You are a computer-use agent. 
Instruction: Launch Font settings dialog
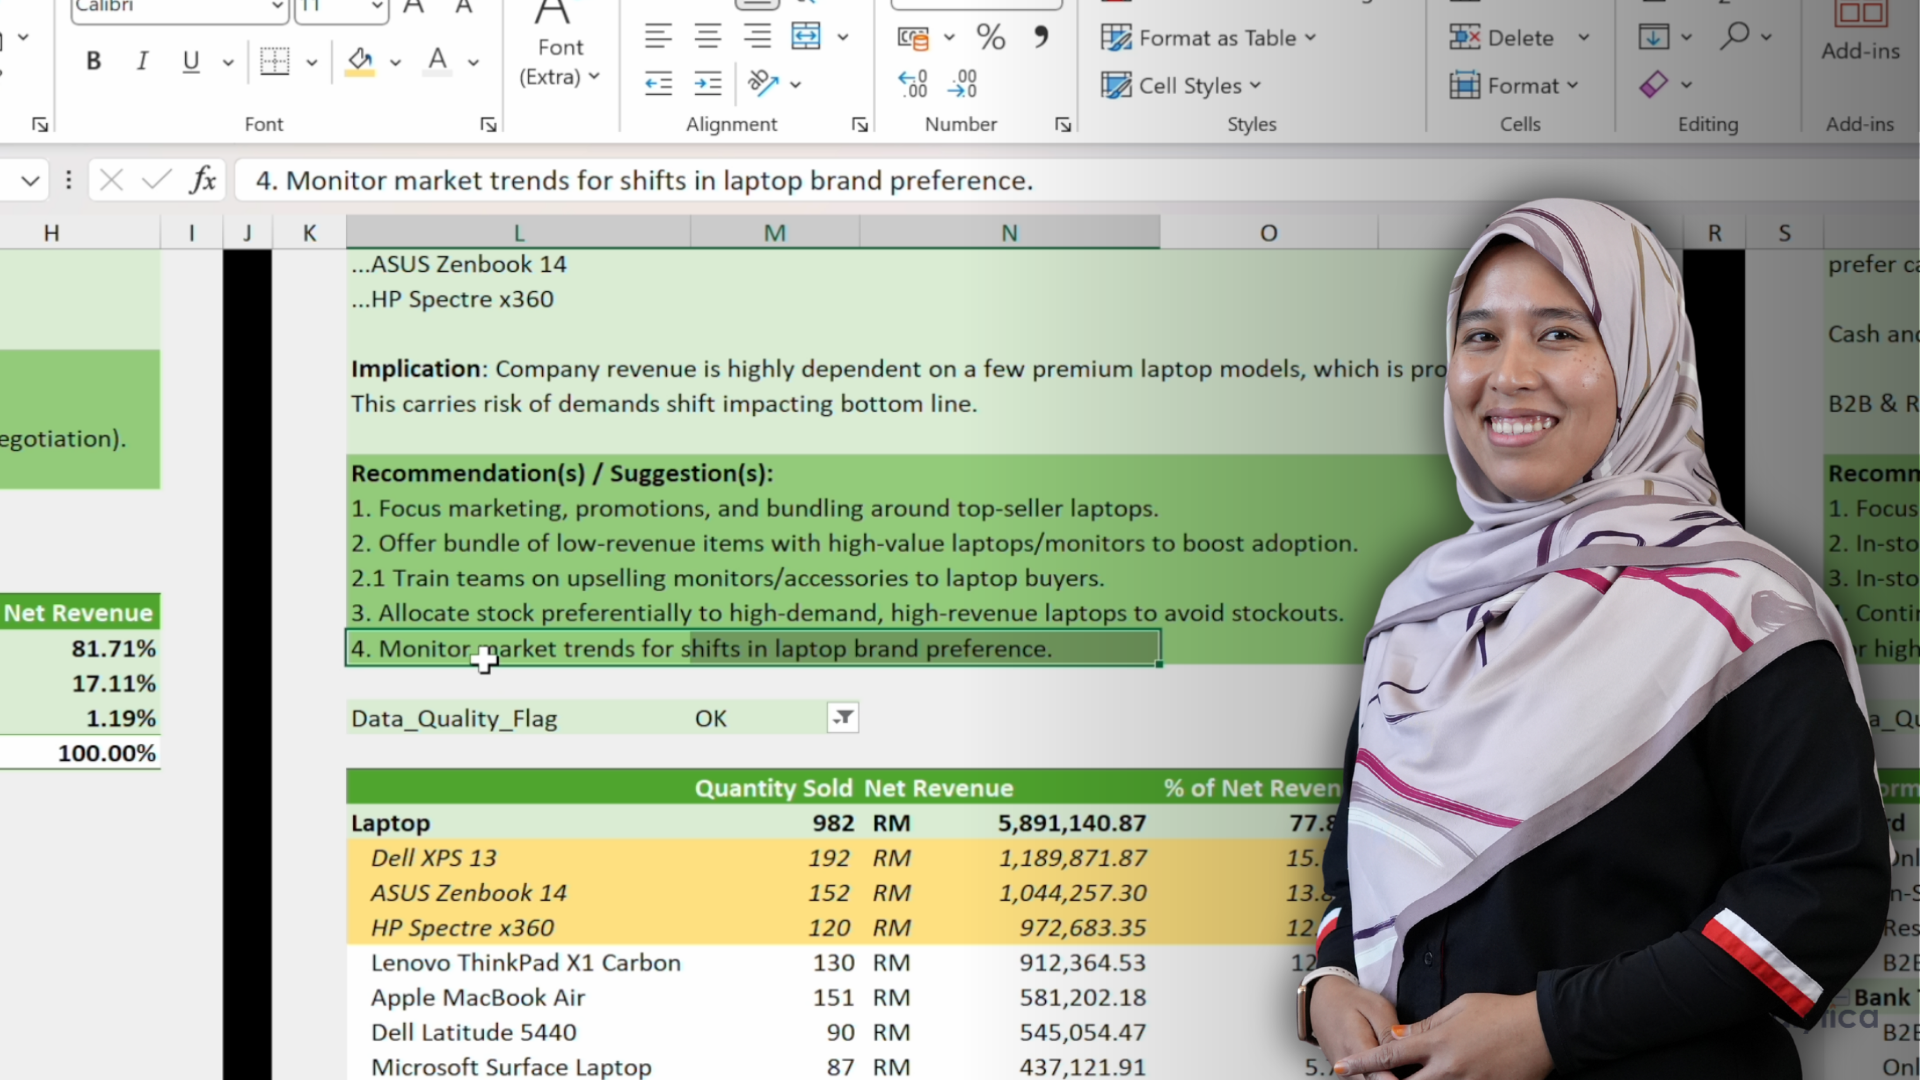(488, 124)
